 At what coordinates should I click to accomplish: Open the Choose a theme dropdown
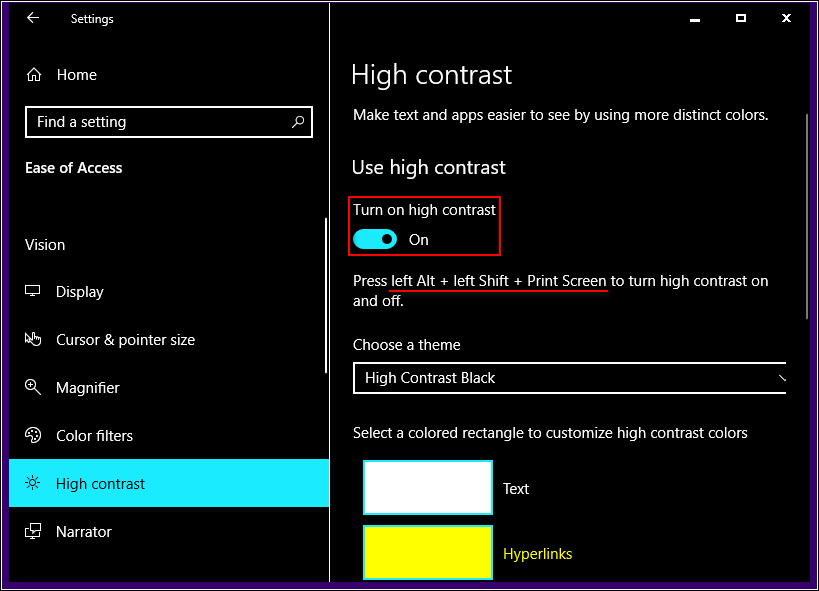click(569, 378)
